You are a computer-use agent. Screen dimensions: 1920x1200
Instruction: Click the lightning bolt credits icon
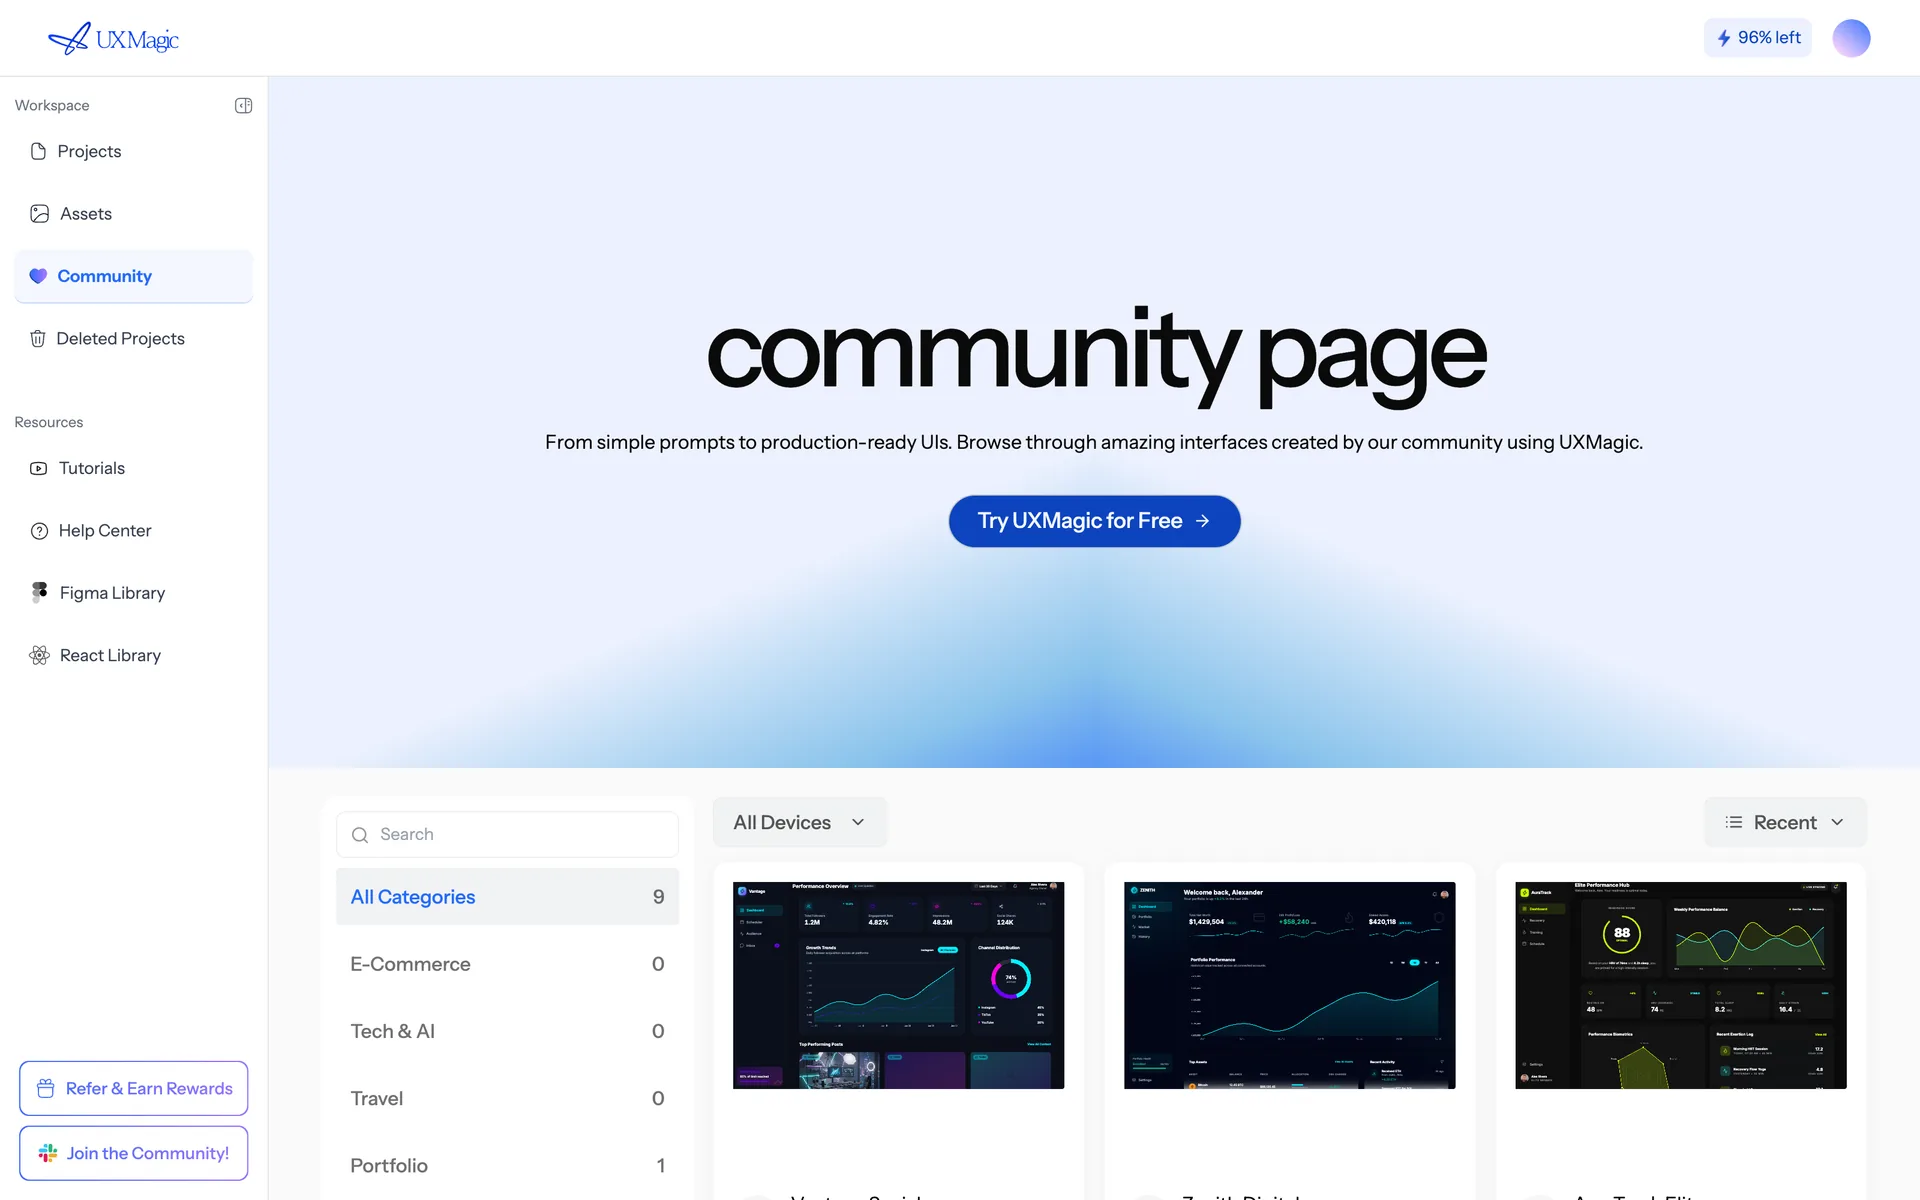[x=1724, y=38]
